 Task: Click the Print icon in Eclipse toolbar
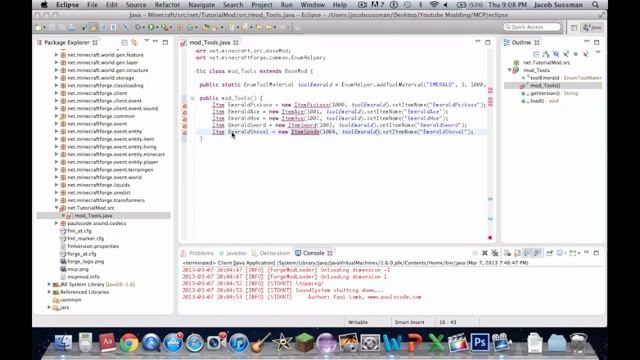(71, 27)
